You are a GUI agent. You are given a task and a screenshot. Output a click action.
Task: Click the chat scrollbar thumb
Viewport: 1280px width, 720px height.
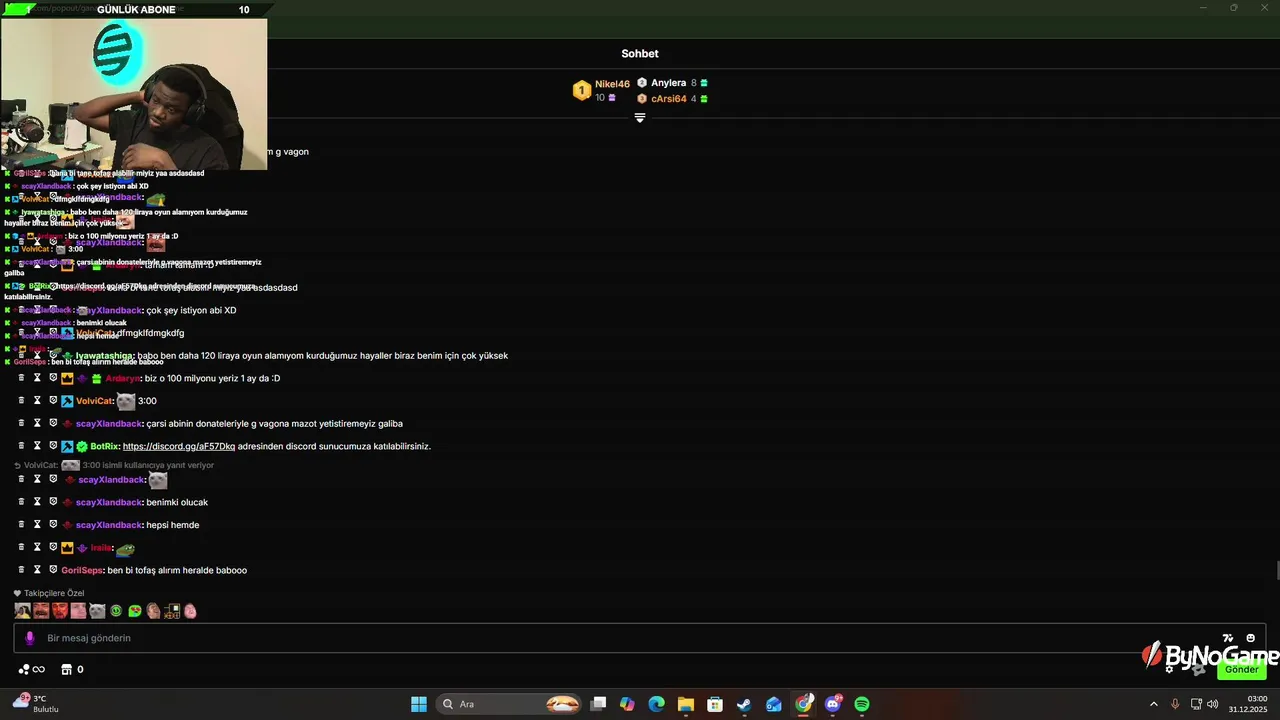pyautogui.click(x=1277, y=570)
